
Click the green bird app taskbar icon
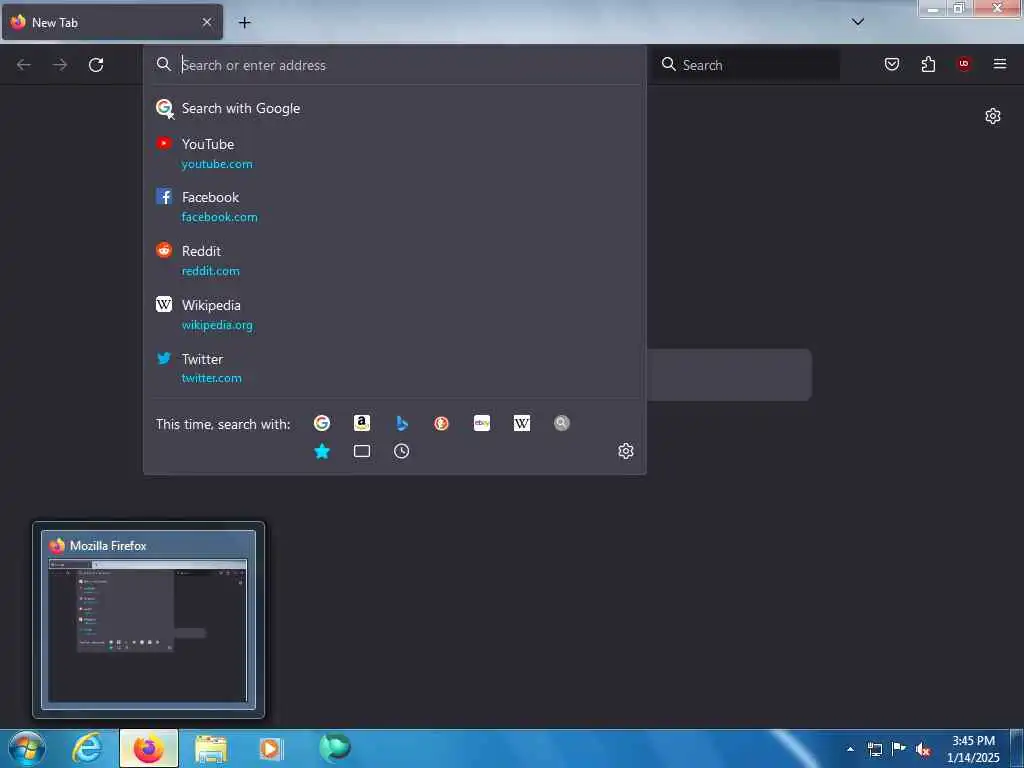(335, 748)
